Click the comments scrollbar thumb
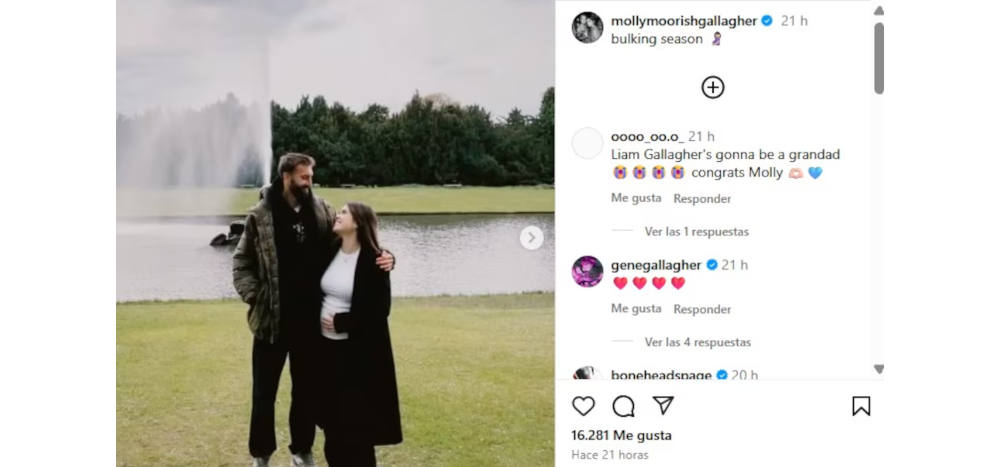 coord(879,58)
